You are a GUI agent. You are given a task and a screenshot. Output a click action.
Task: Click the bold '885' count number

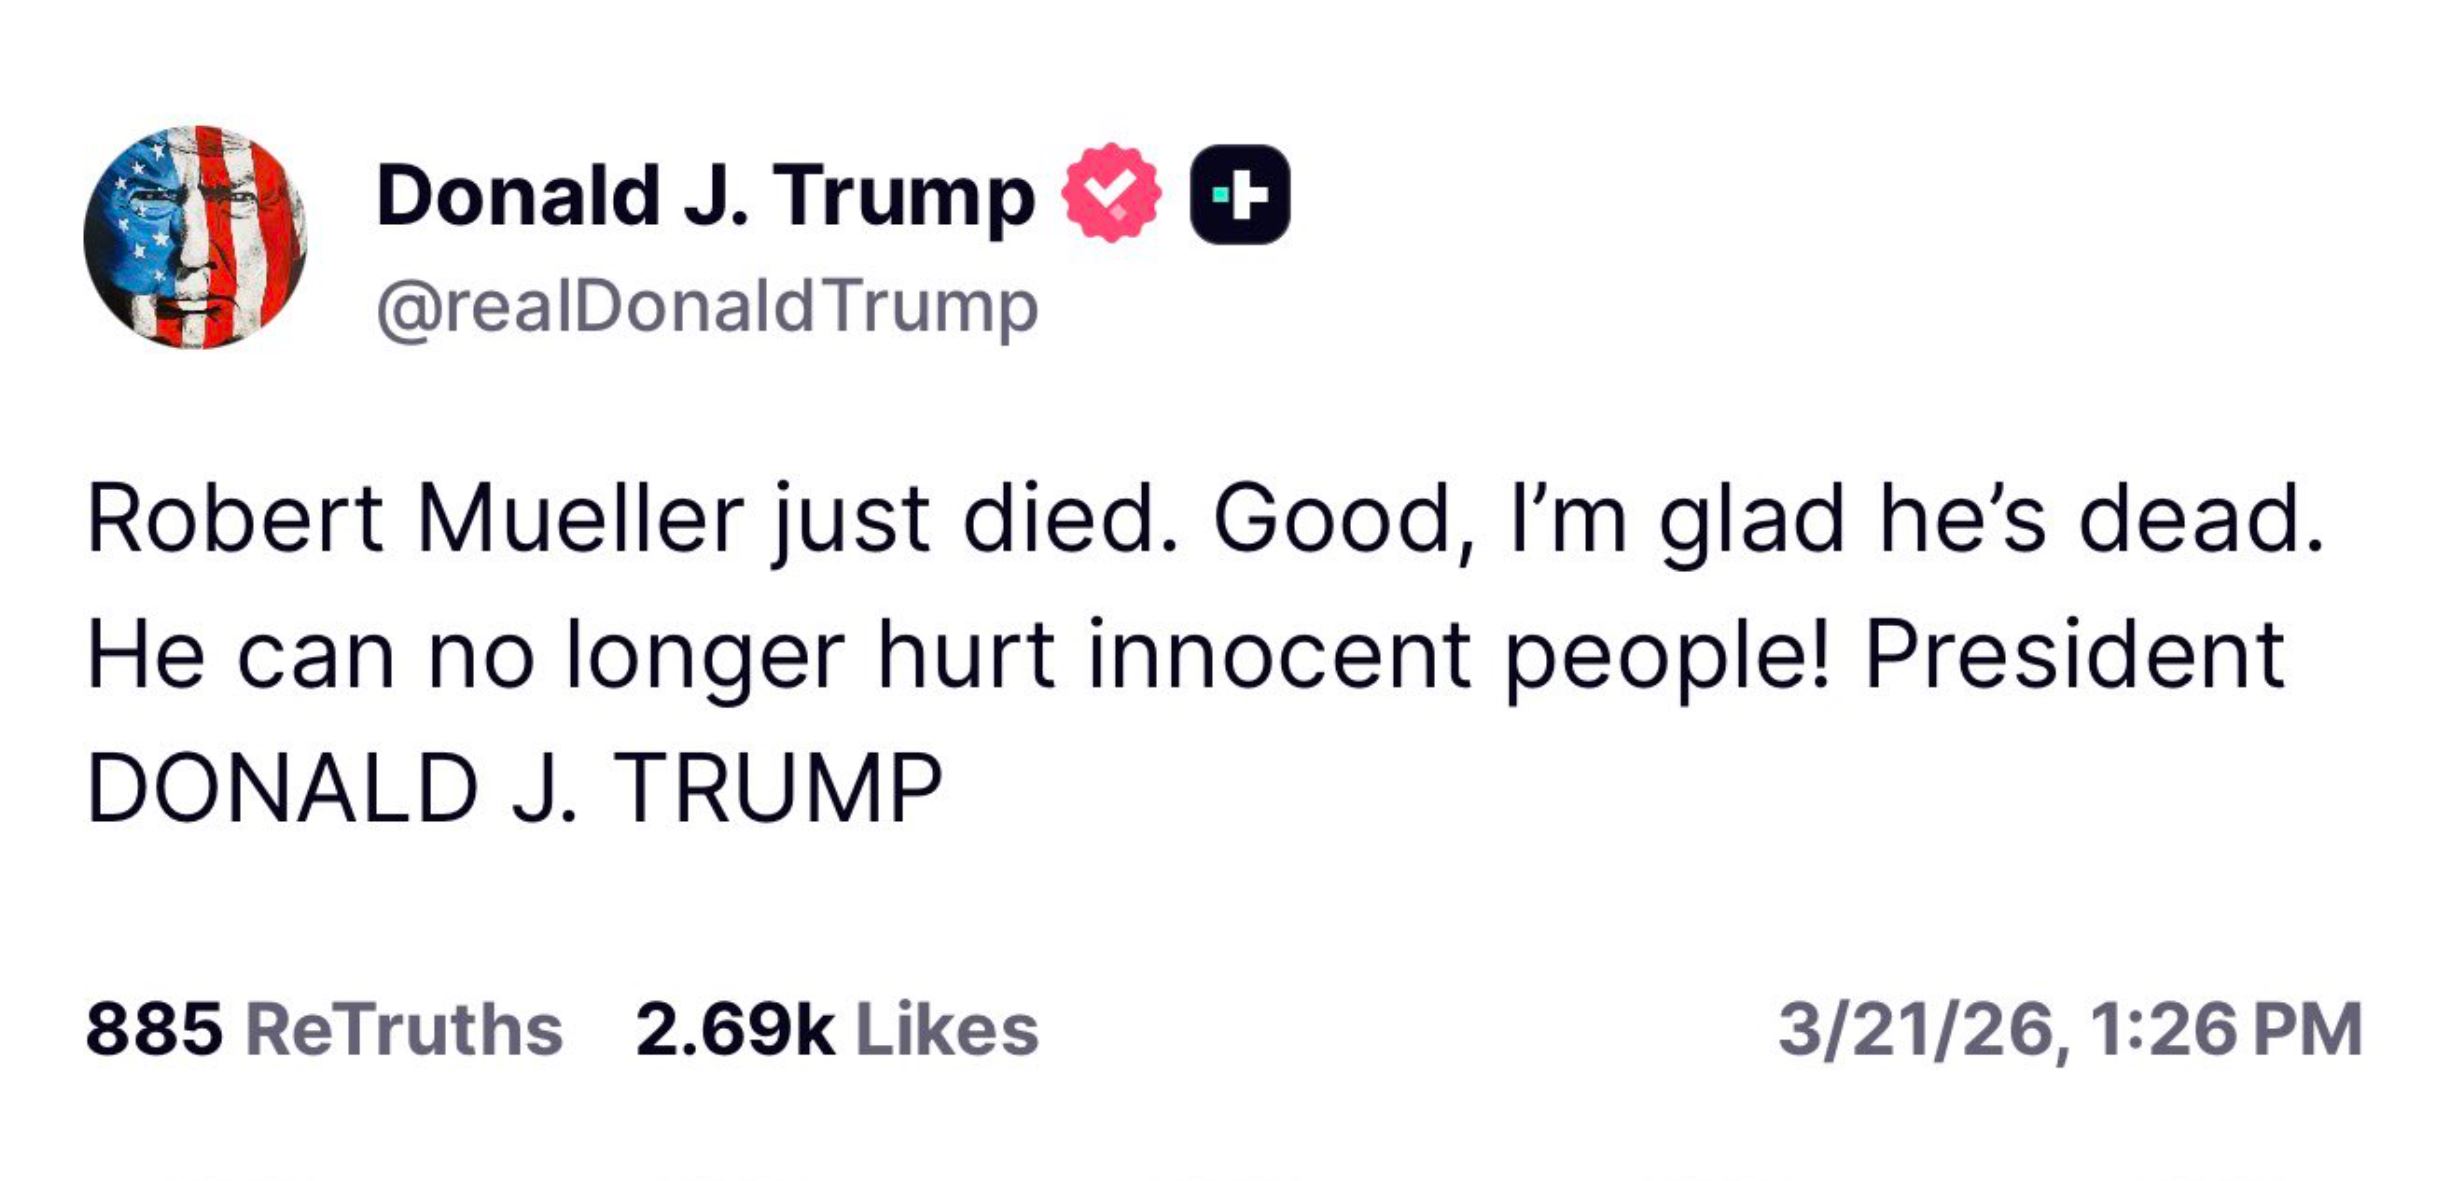click(154, 1029)
